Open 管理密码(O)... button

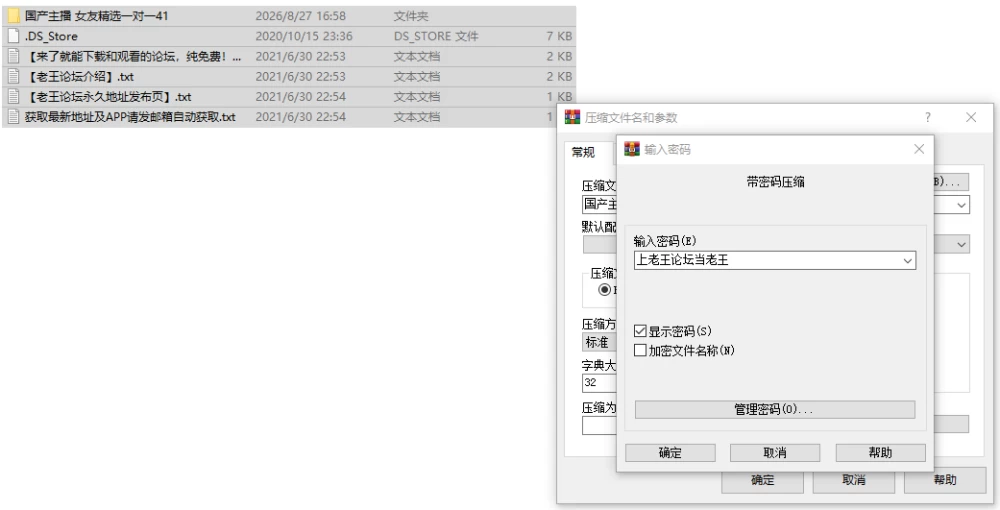click(774, 409)
